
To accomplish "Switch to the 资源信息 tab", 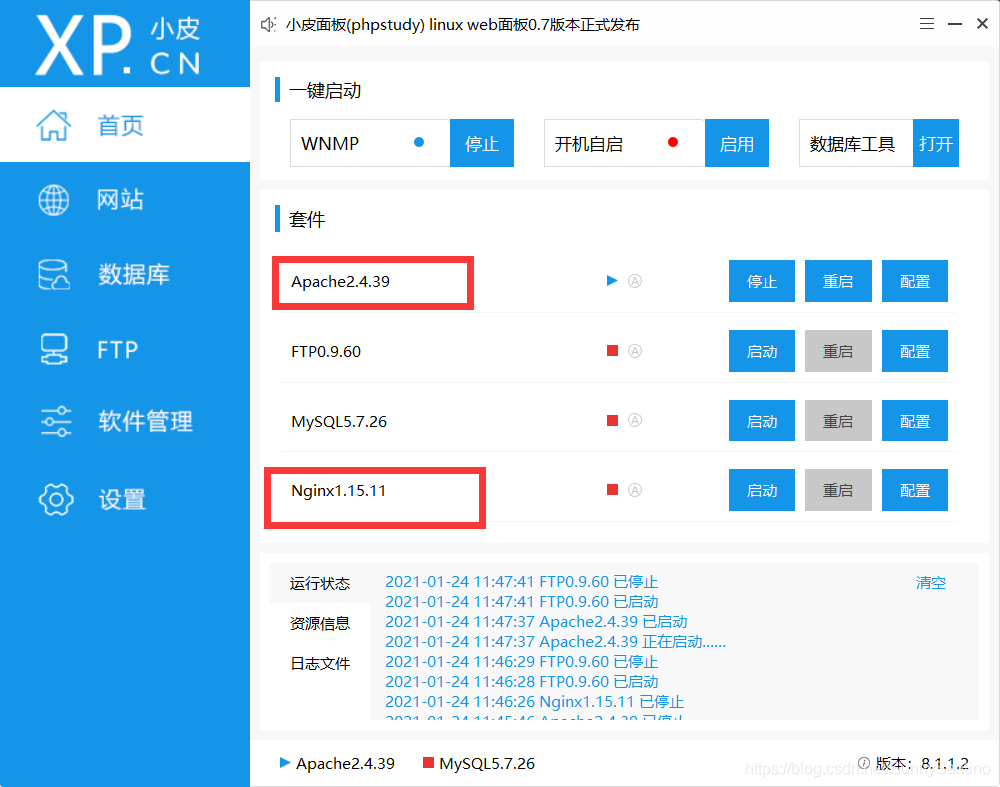I will tap(320, 622).
